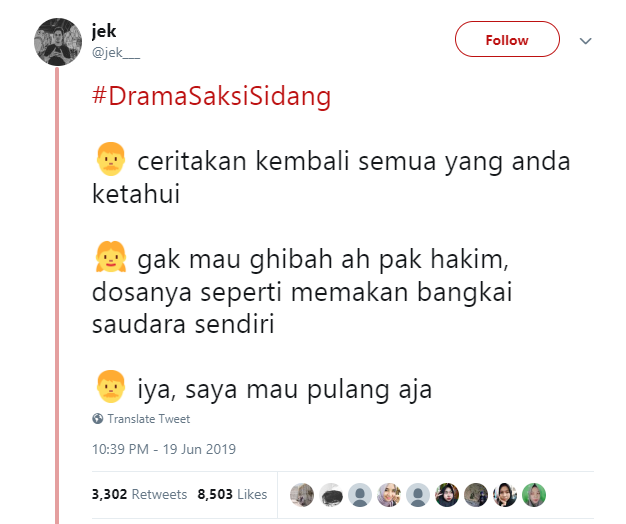Click the seventh liker avatar
Viewport: 626px width, 524px height.
click(x=476, y=495)
